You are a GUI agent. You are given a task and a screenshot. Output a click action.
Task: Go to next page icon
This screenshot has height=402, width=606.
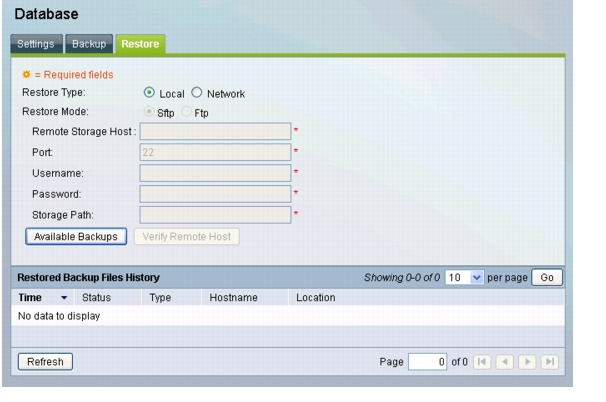tap(527, 362)
